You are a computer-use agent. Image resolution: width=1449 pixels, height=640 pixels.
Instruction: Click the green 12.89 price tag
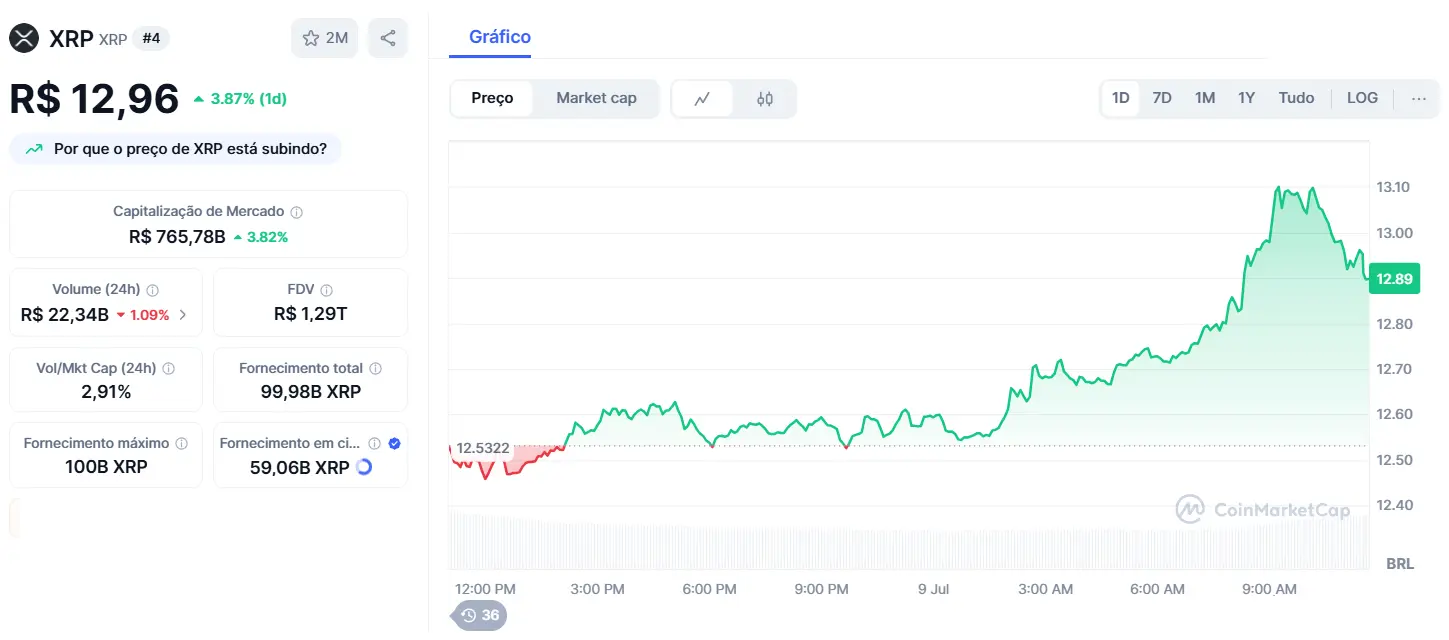1394,279
